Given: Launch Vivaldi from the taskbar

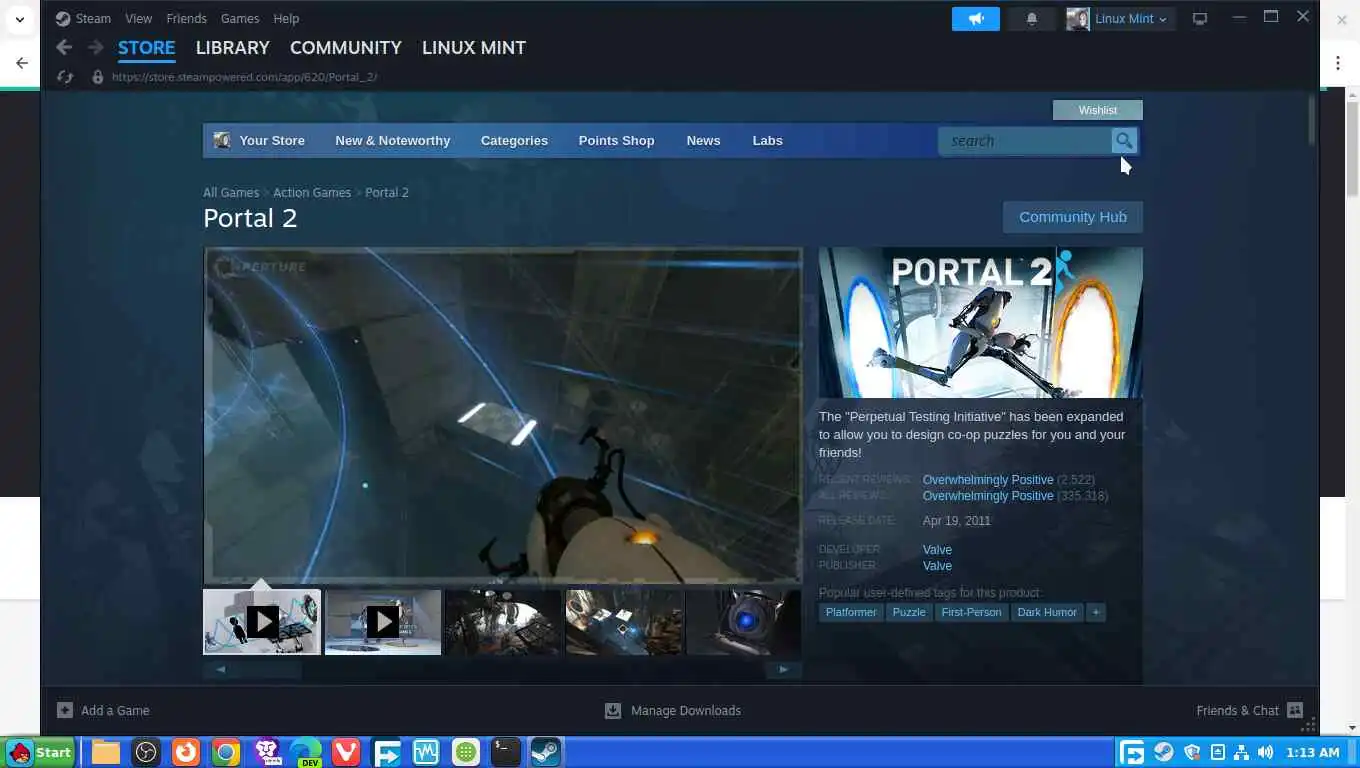Looking at the screenshot, I should pyautogui.click(x=346, y=752).
